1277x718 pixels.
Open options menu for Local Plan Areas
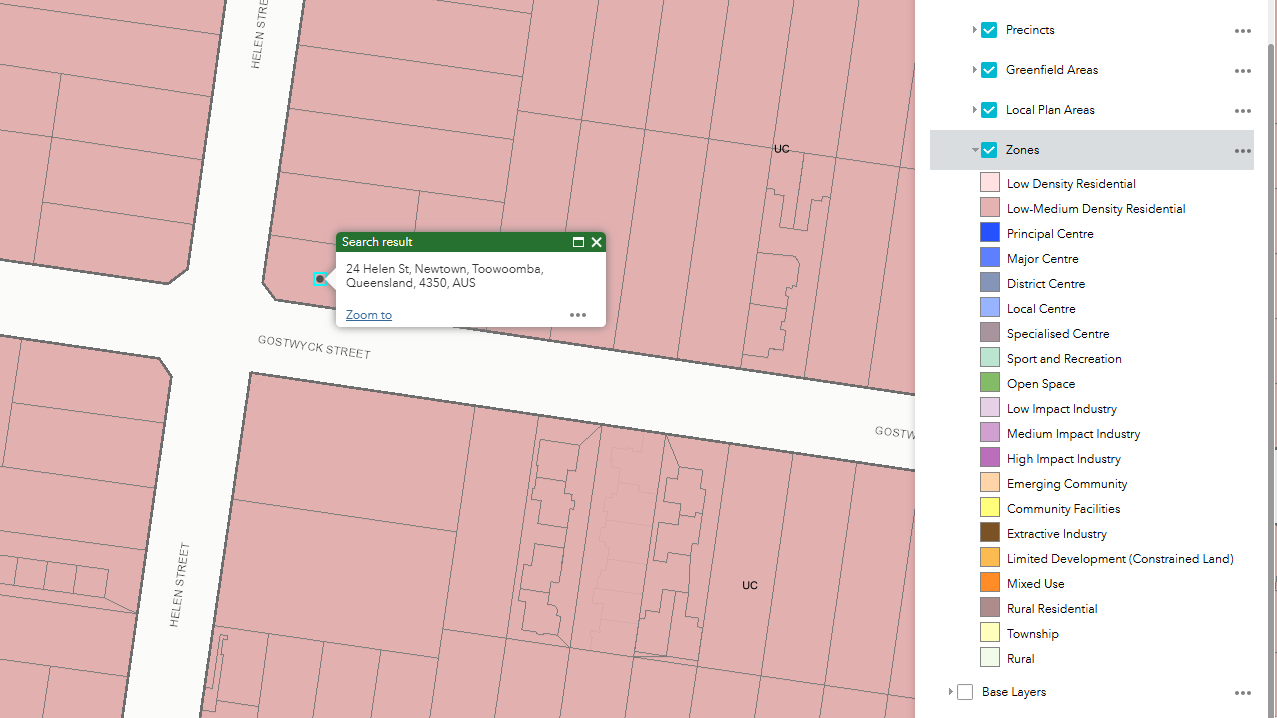(x=1242, y=111)
